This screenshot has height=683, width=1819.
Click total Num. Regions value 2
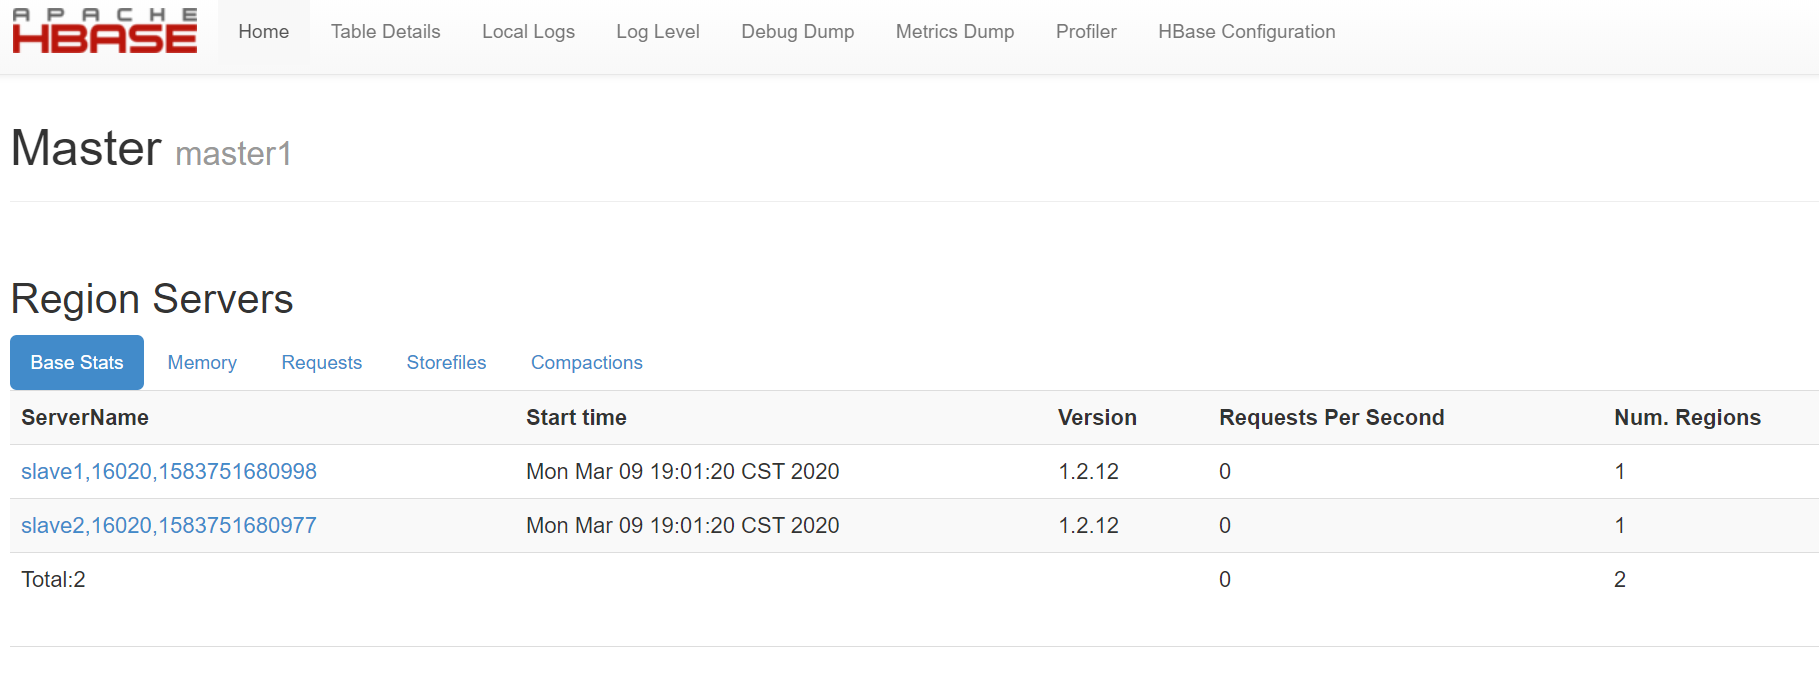pos(1620,580)
